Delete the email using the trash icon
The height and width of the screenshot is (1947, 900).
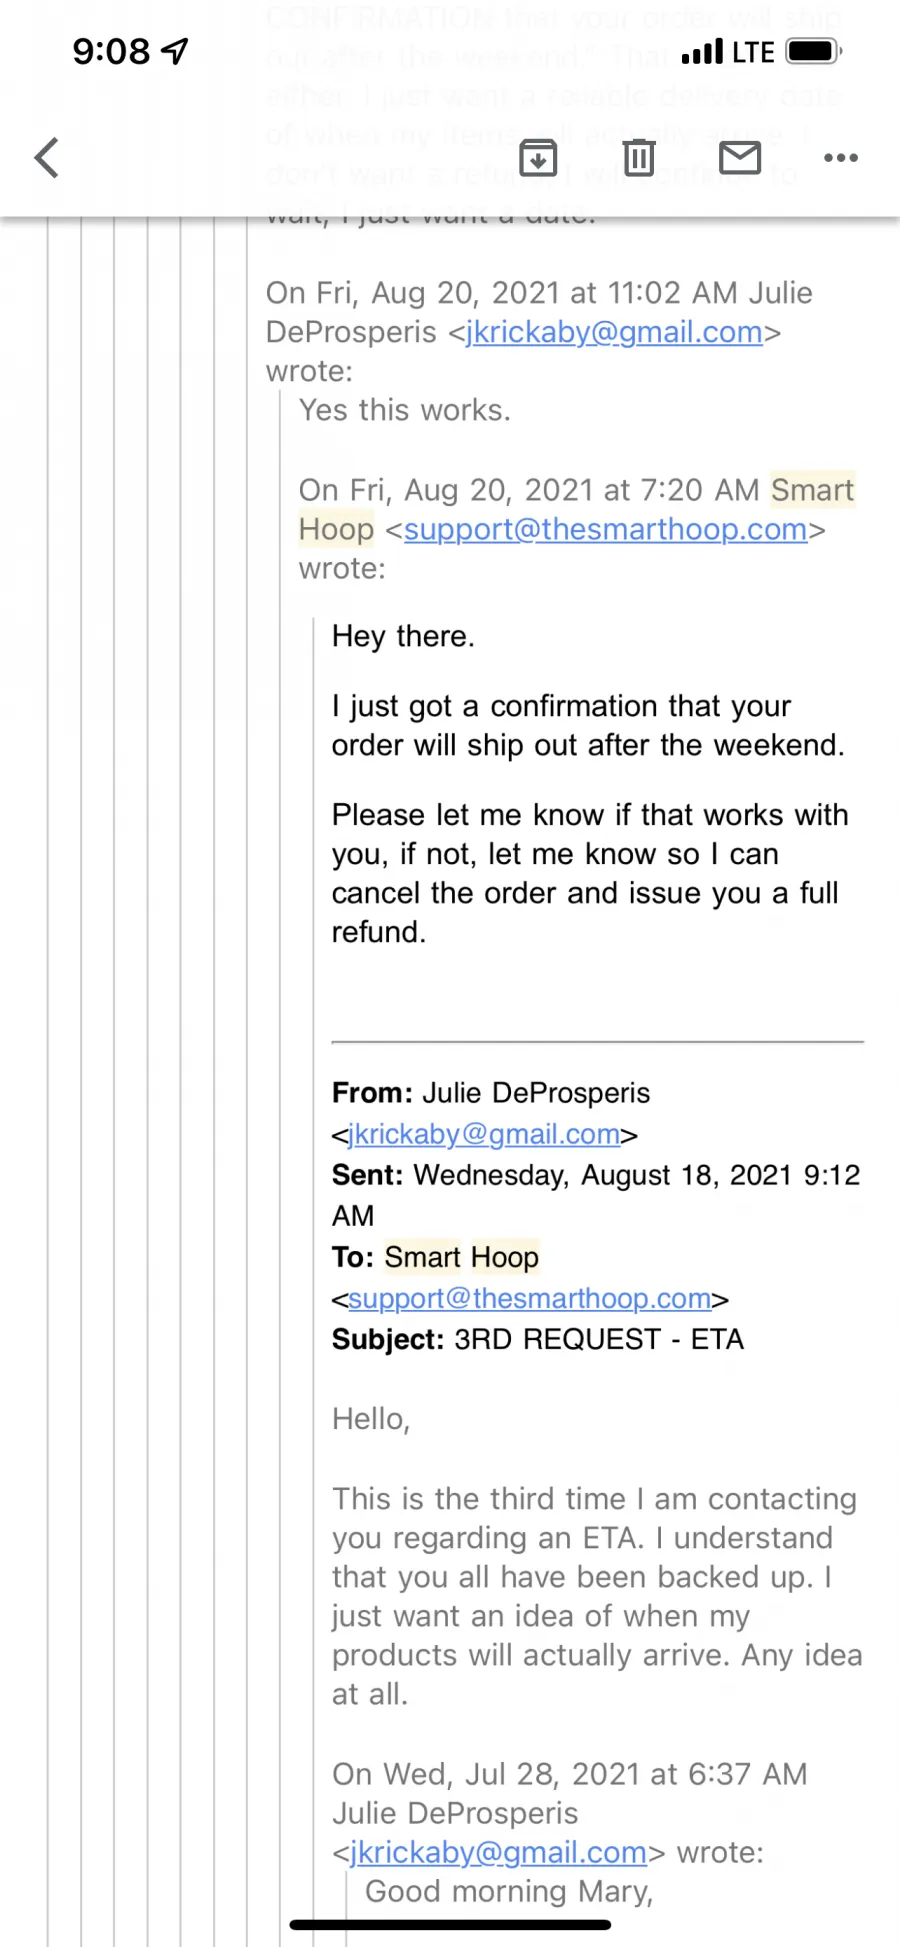[639, 157]
